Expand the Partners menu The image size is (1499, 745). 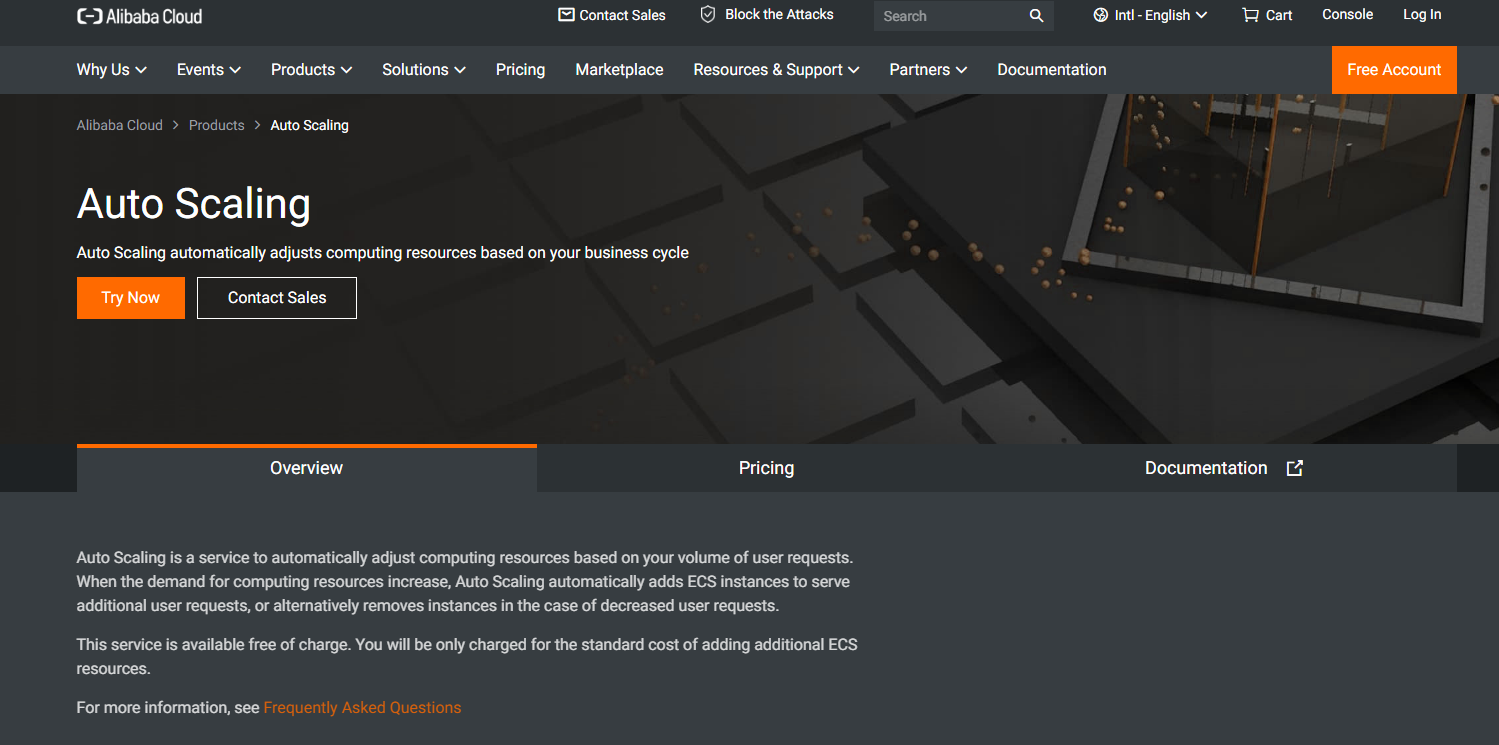coord(929,70)
